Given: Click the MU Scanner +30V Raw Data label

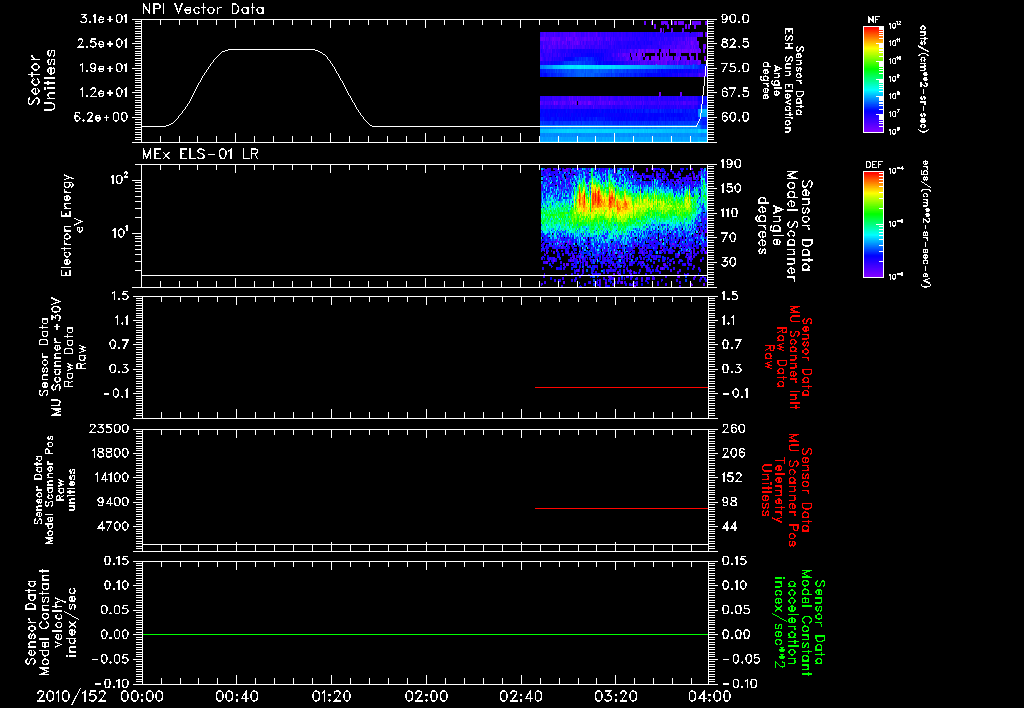Looking at the screenshot, I should click(62, 357).
